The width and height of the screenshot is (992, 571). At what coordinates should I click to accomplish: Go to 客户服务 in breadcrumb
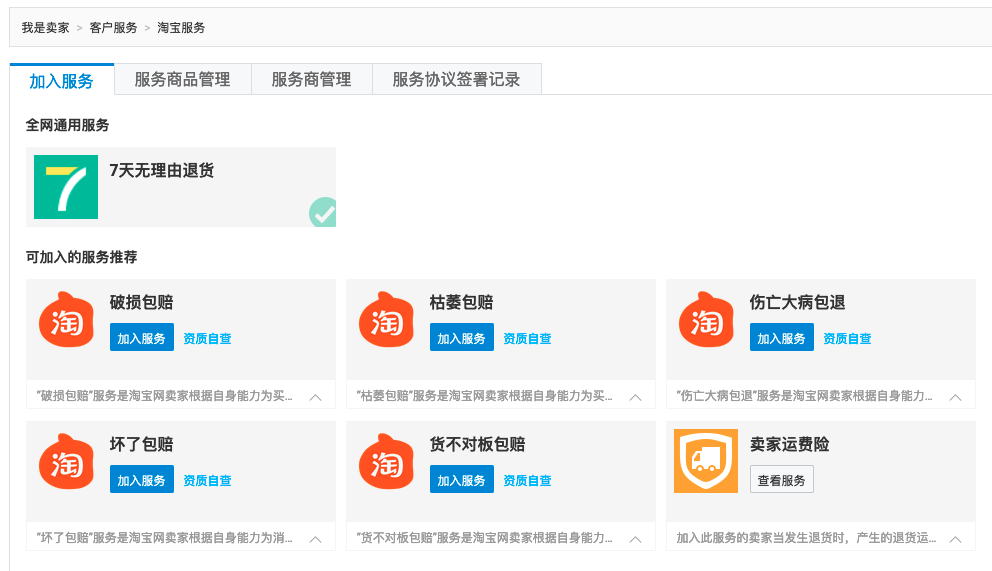click(113, 28)
